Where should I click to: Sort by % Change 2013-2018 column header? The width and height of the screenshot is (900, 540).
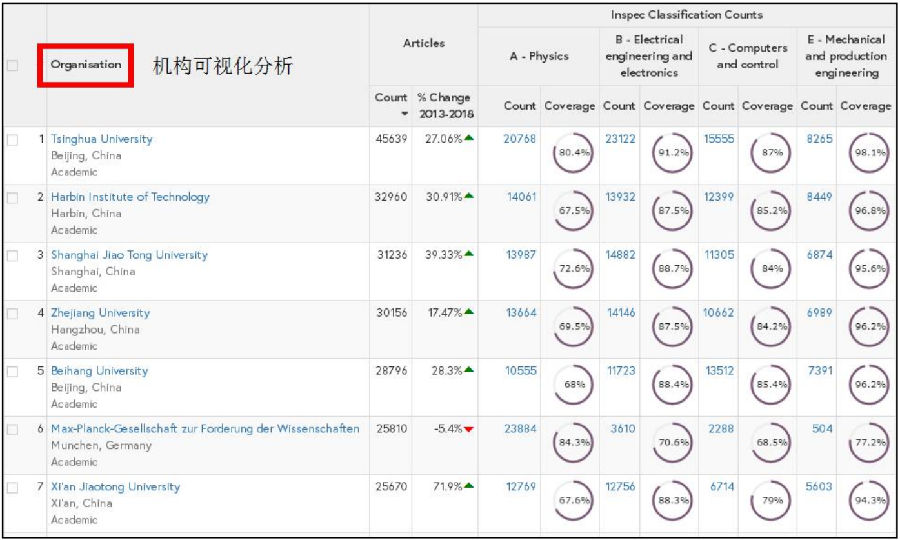[443, 105]
